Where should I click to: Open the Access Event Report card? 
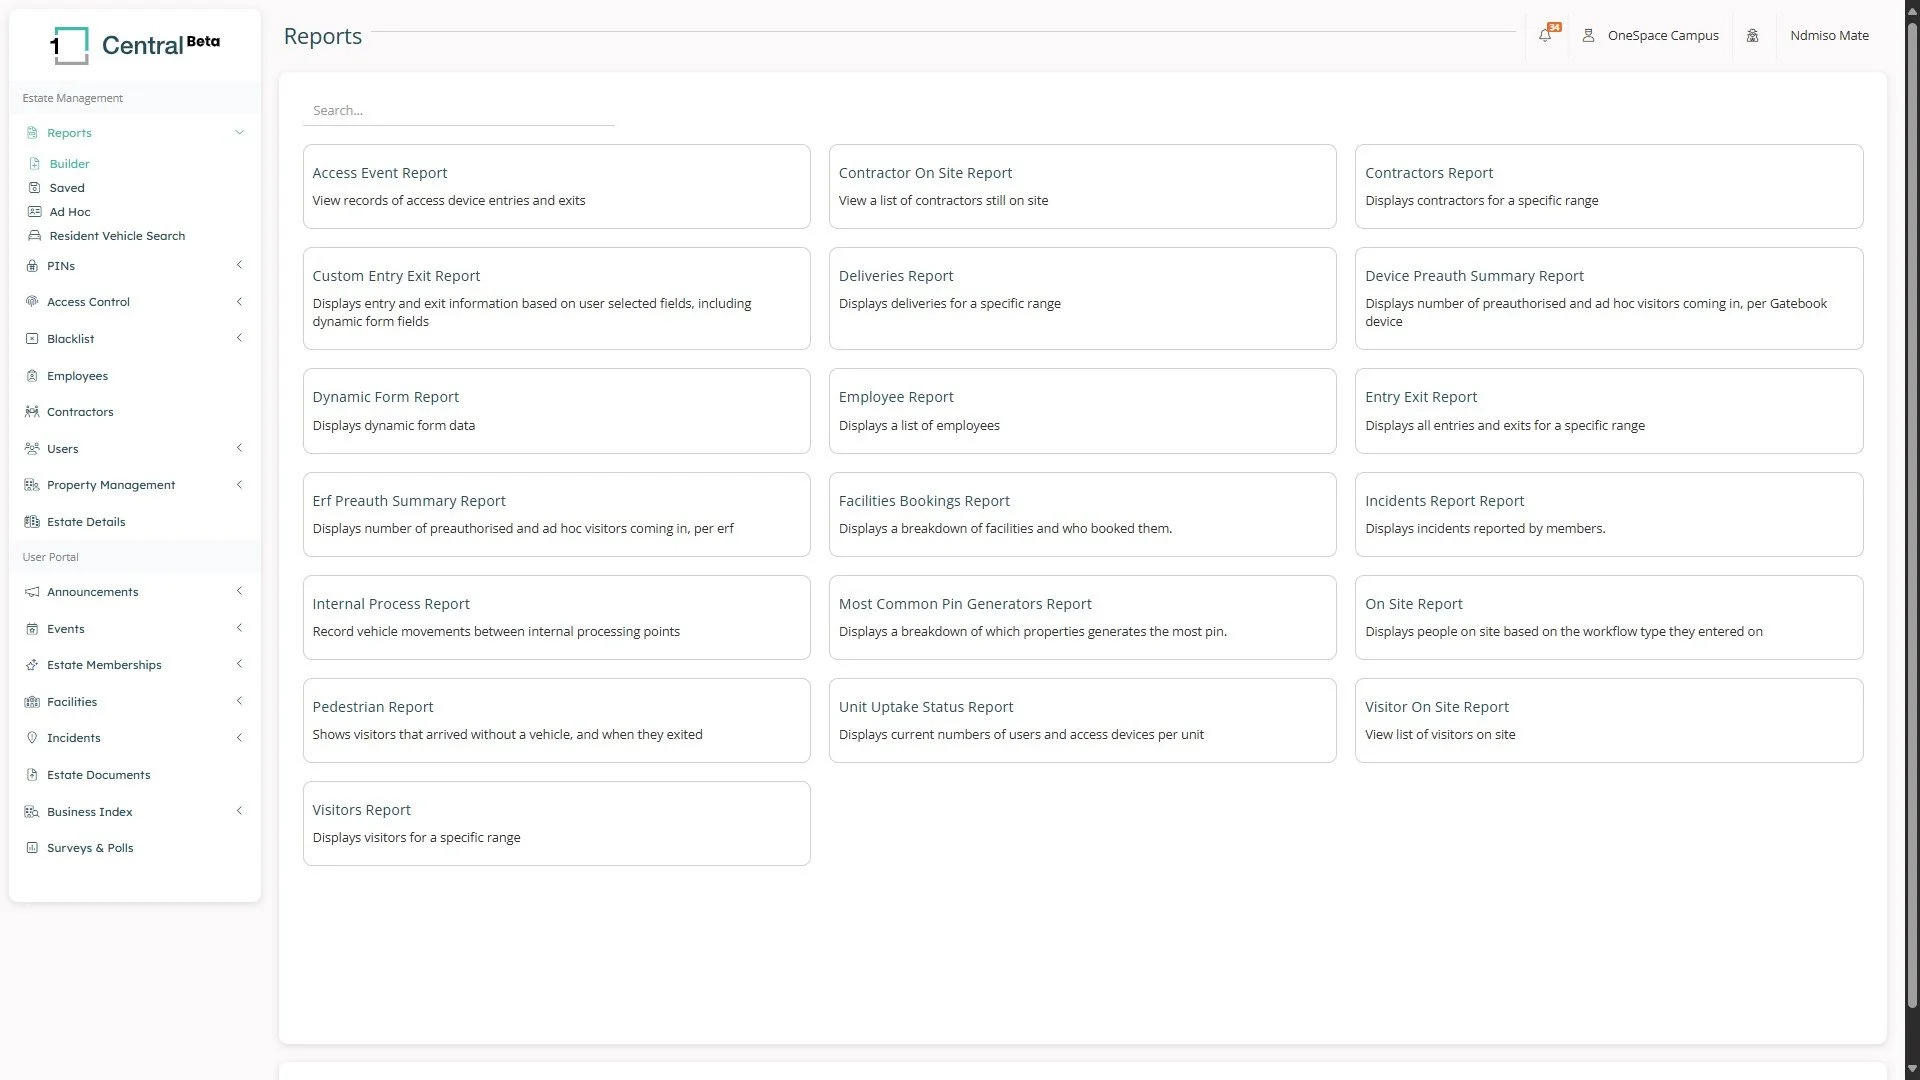(556, 186)
